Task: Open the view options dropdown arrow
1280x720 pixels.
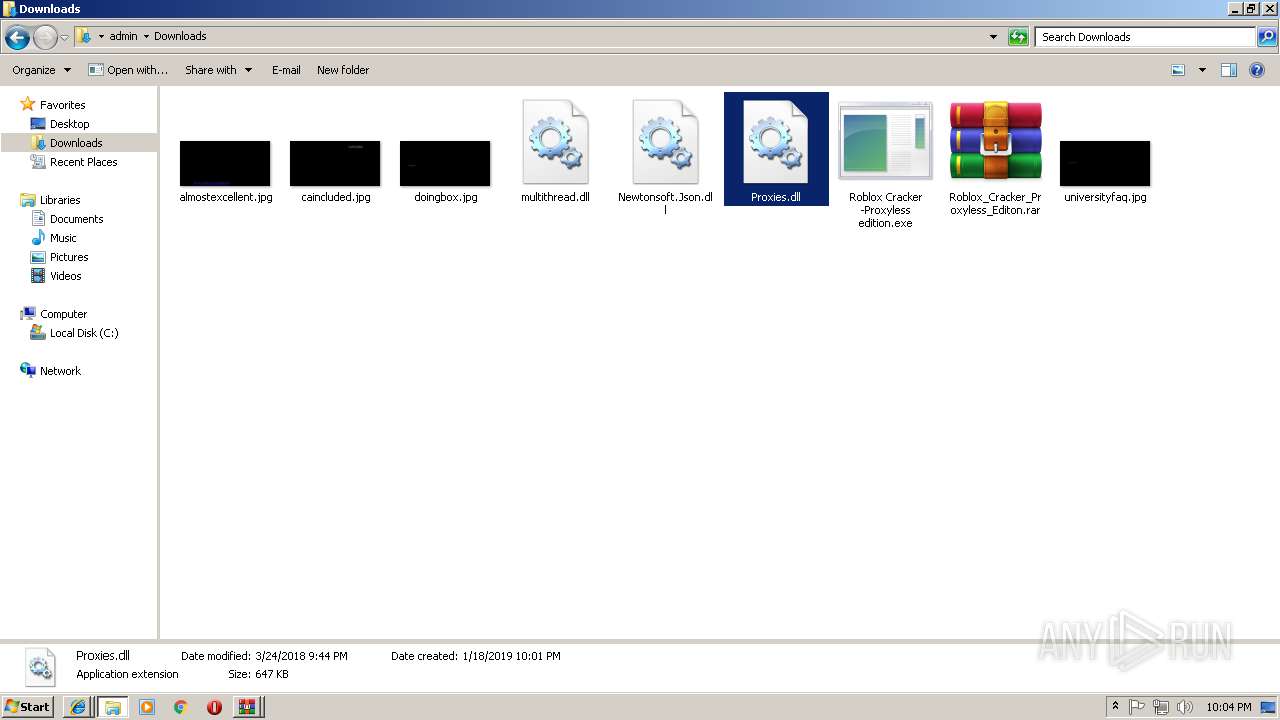Action: point(1202,70)
